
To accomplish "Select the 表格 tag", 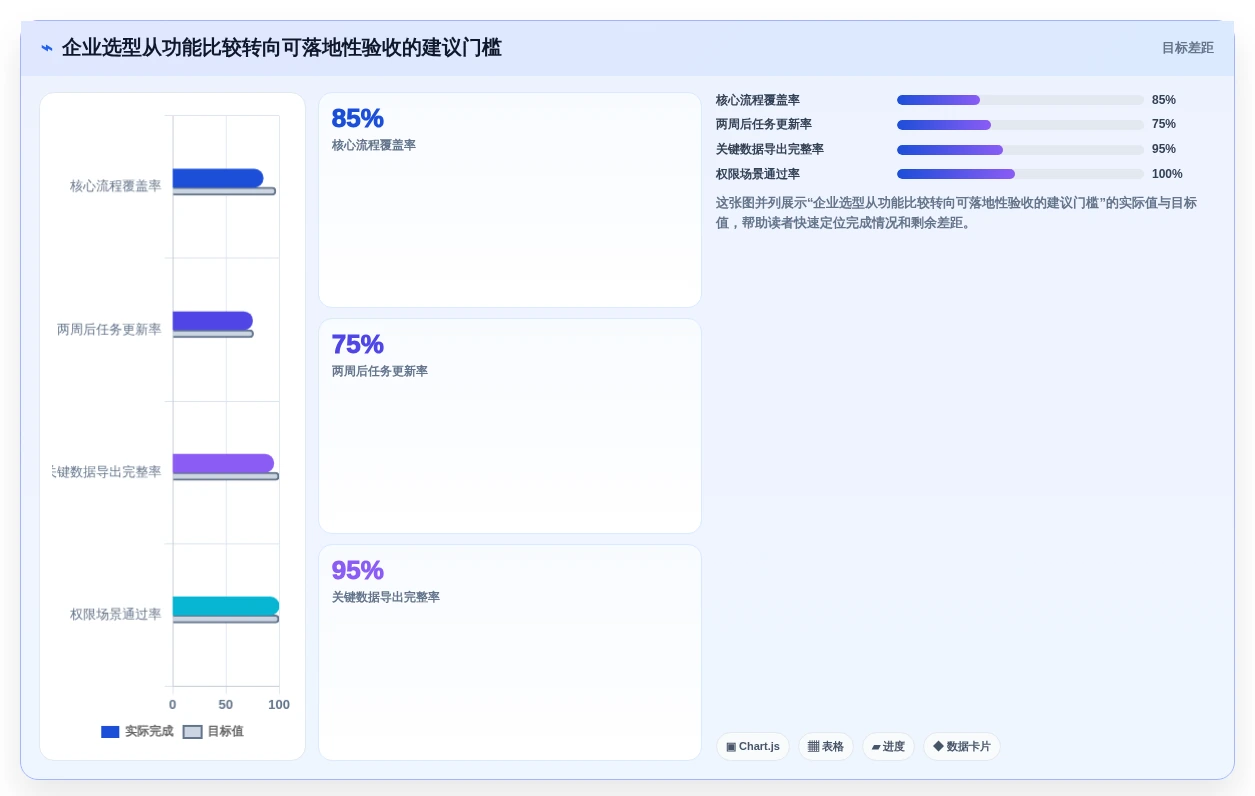I will click(x=826, y=747).
